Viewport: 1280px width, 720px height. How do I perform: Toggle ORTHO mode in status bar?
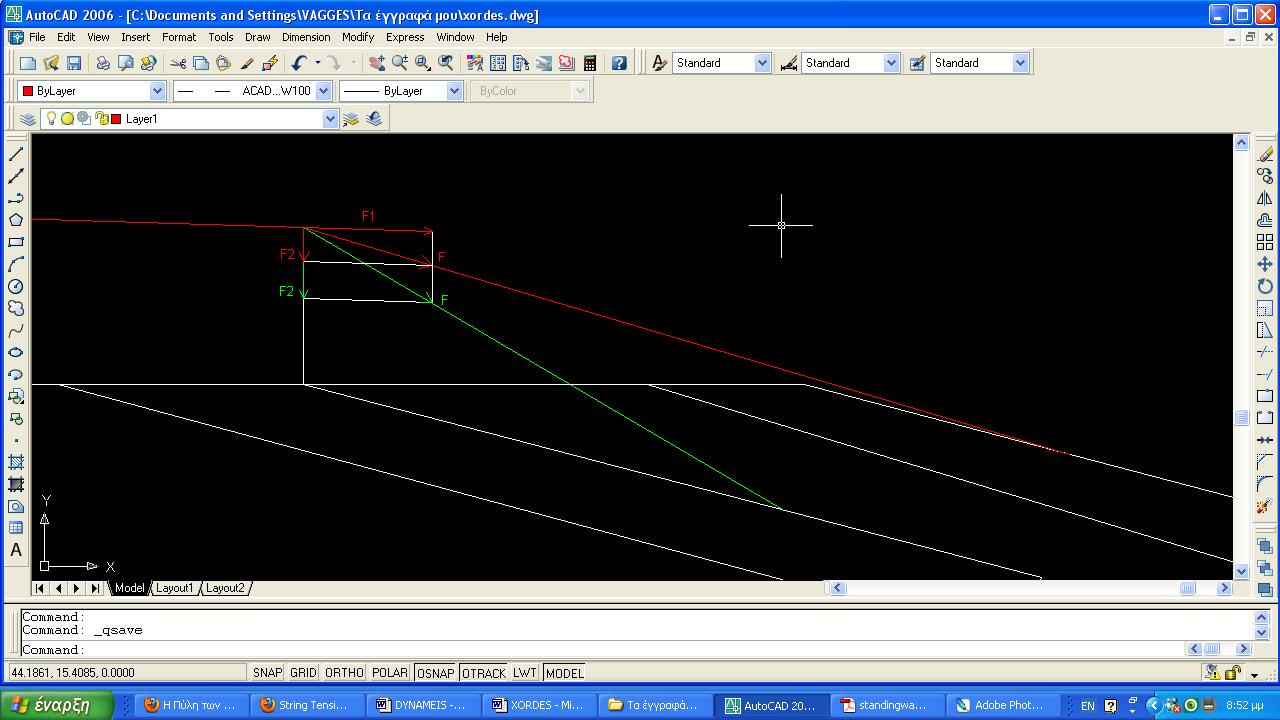[x=344, y=673]
